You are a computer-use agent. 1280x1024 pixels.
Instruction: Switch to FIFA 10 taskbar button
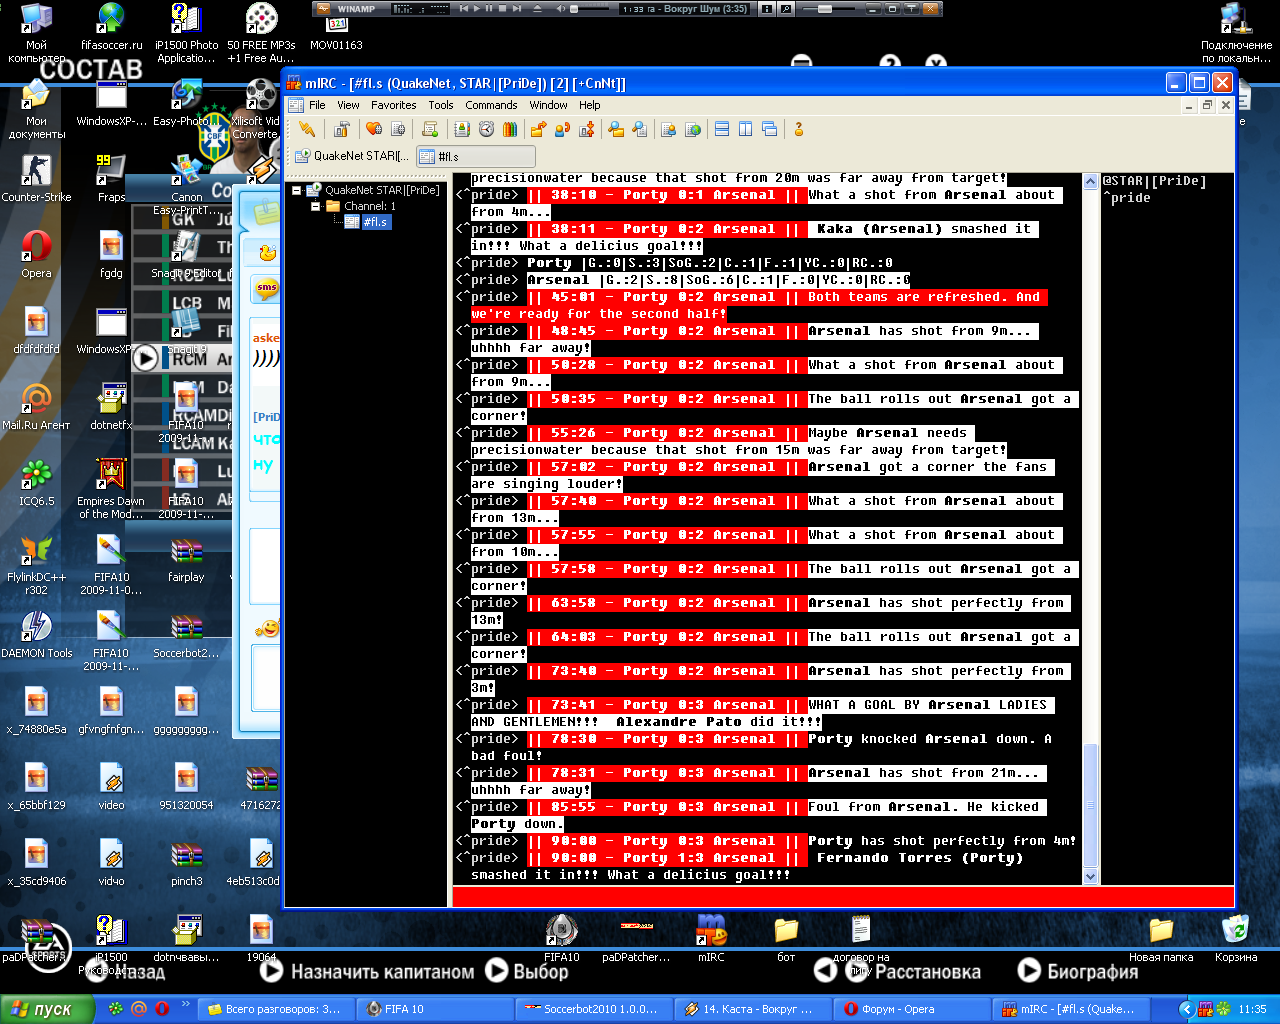(436, 1009)
